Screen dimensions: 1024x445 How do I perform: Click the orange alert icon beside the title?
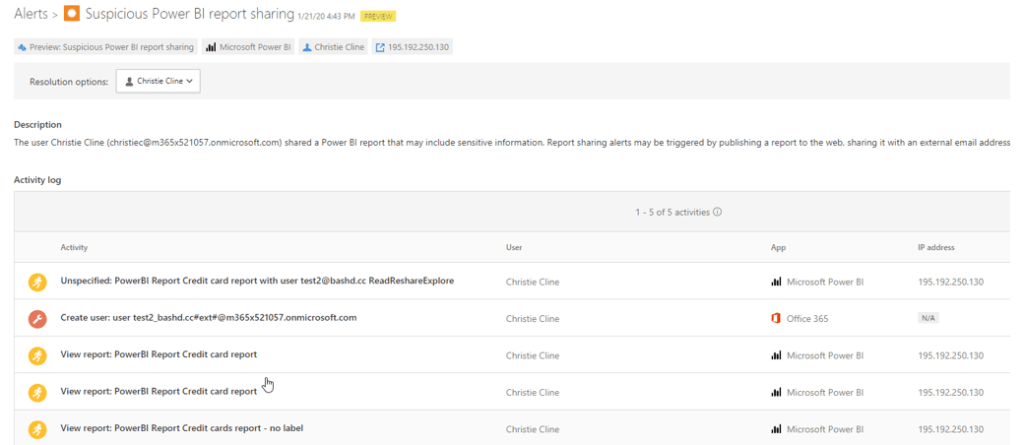coord(71,14)
